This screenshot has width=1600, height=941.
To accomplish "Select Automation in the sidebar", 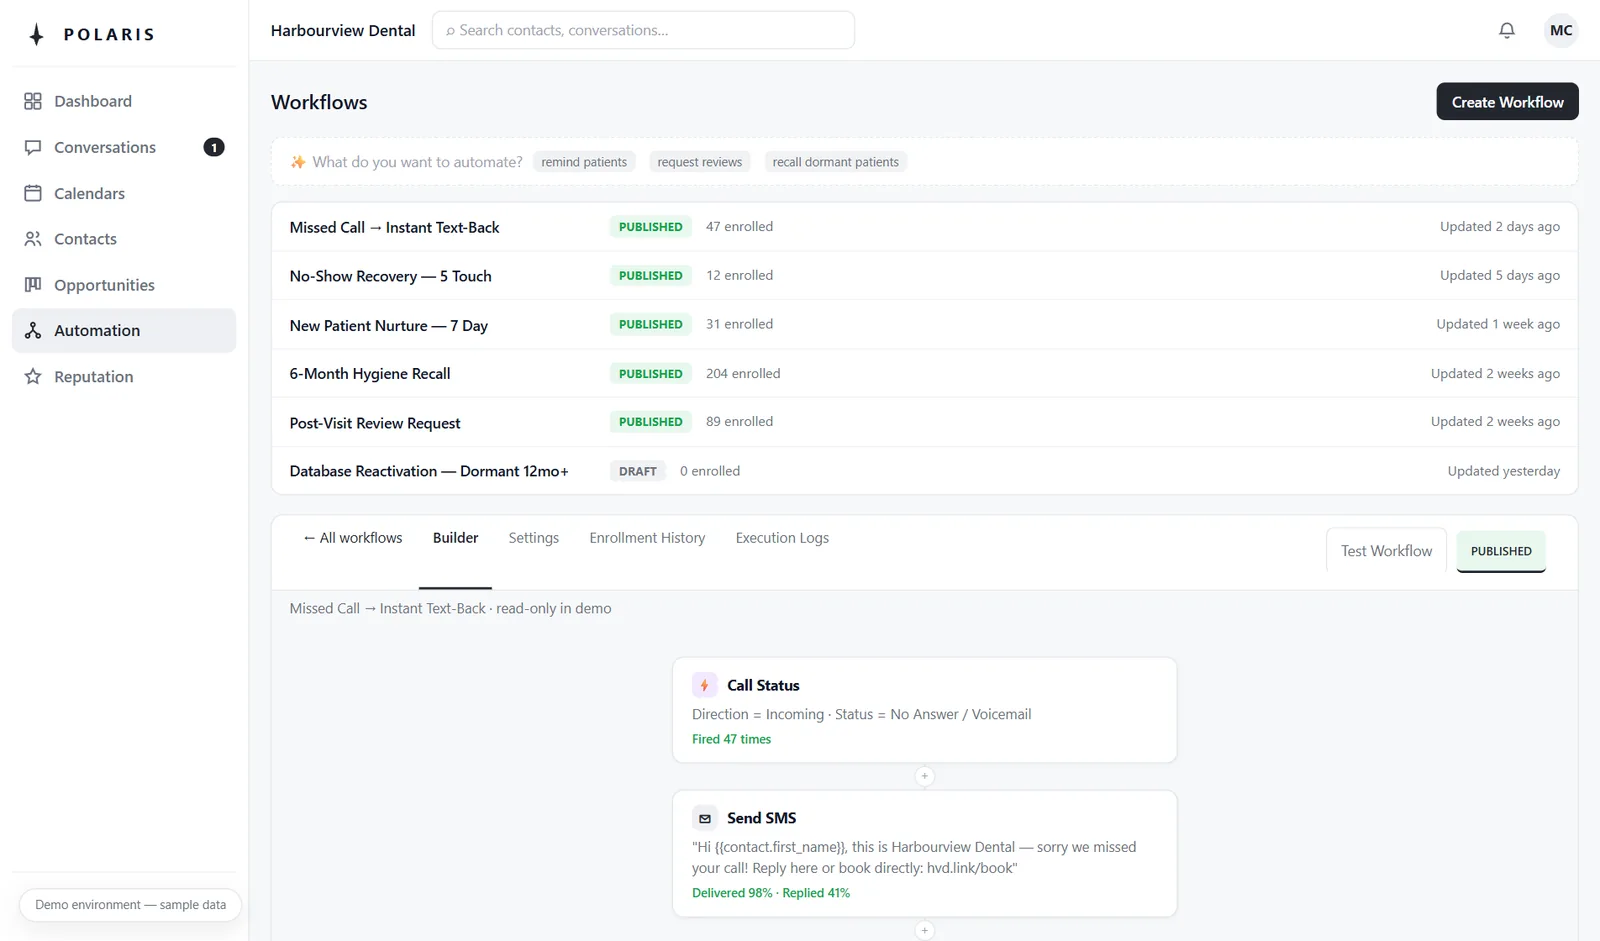I will coord(124,331).
